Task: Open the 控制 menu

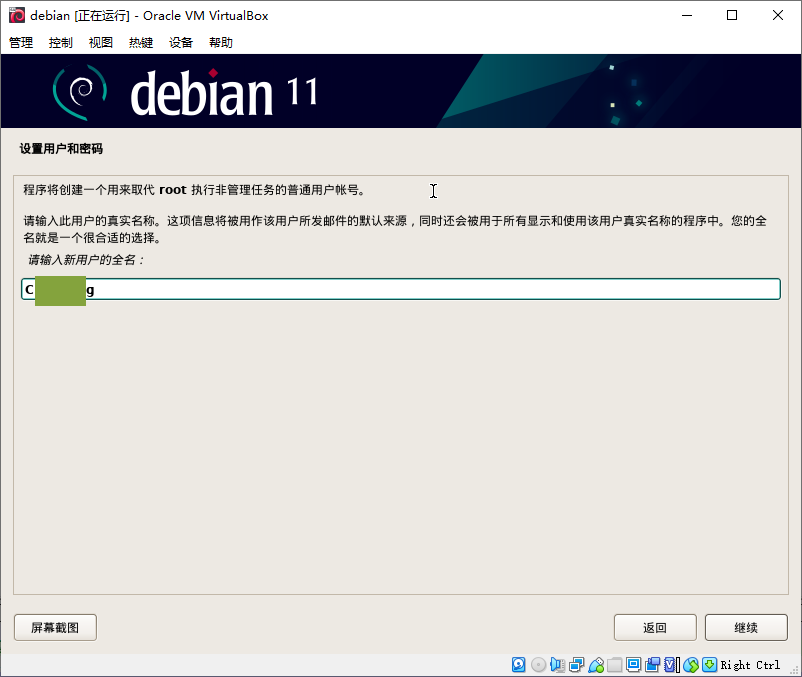Action: click(x=61, y=42)
